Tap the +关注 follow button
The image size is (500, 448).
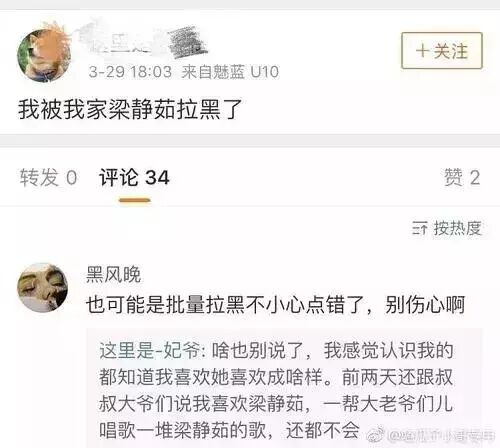coord(442,51)
